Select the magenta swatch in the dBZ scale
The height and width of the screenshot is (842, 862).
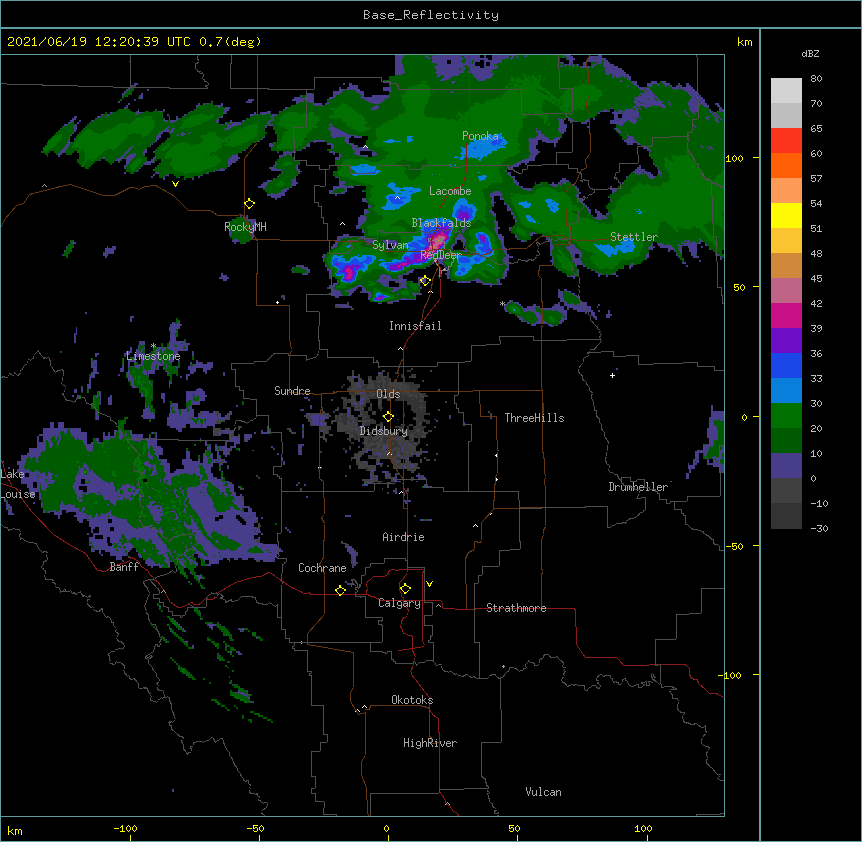tap(786, 315)
